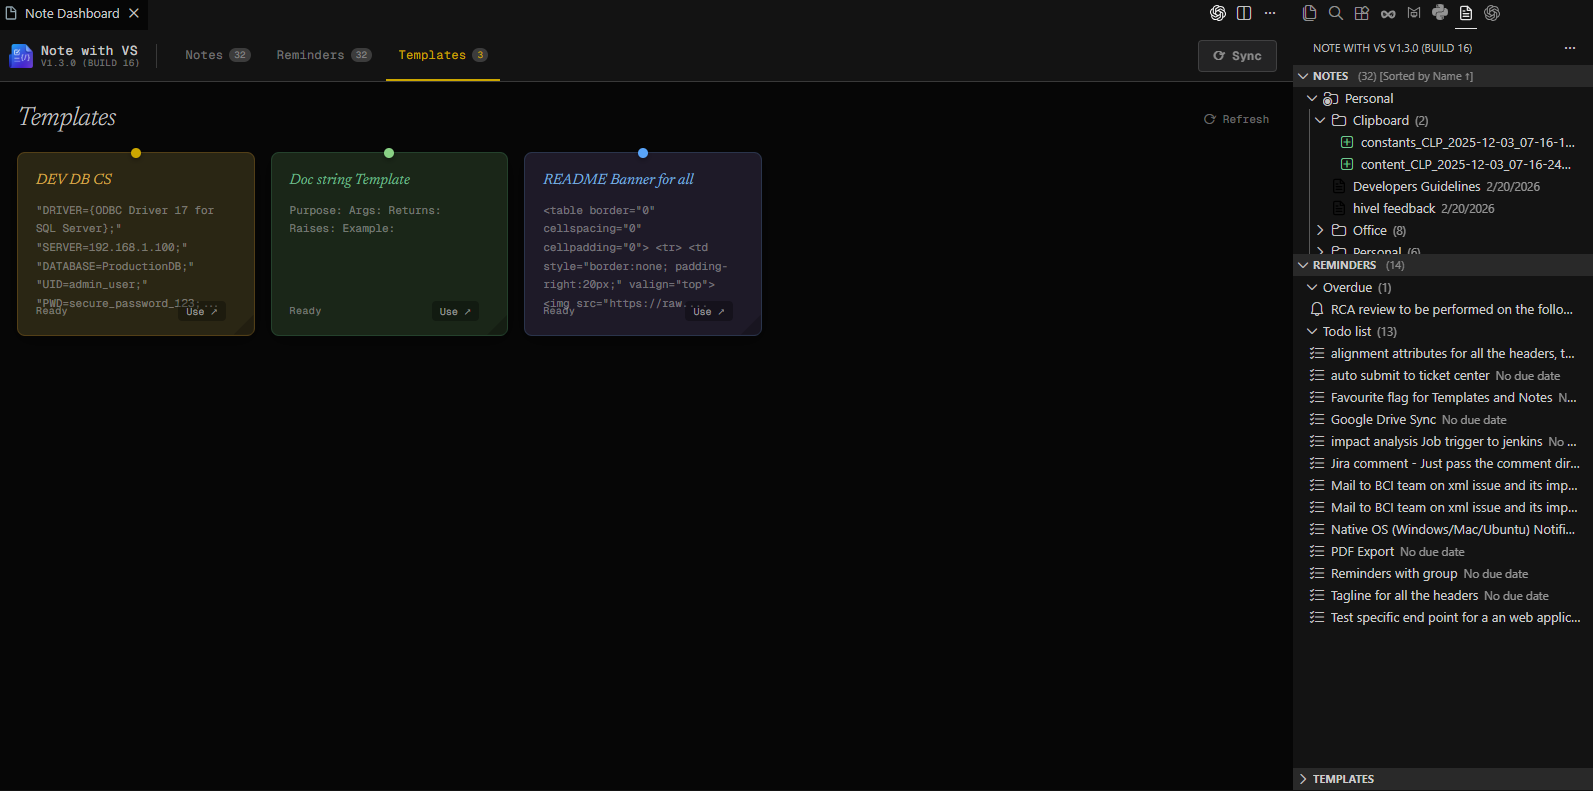Viewport: 1593px width, 791px height.
Task: Collapse the Personal folder tree
Action: click(x=1312, y=98)
